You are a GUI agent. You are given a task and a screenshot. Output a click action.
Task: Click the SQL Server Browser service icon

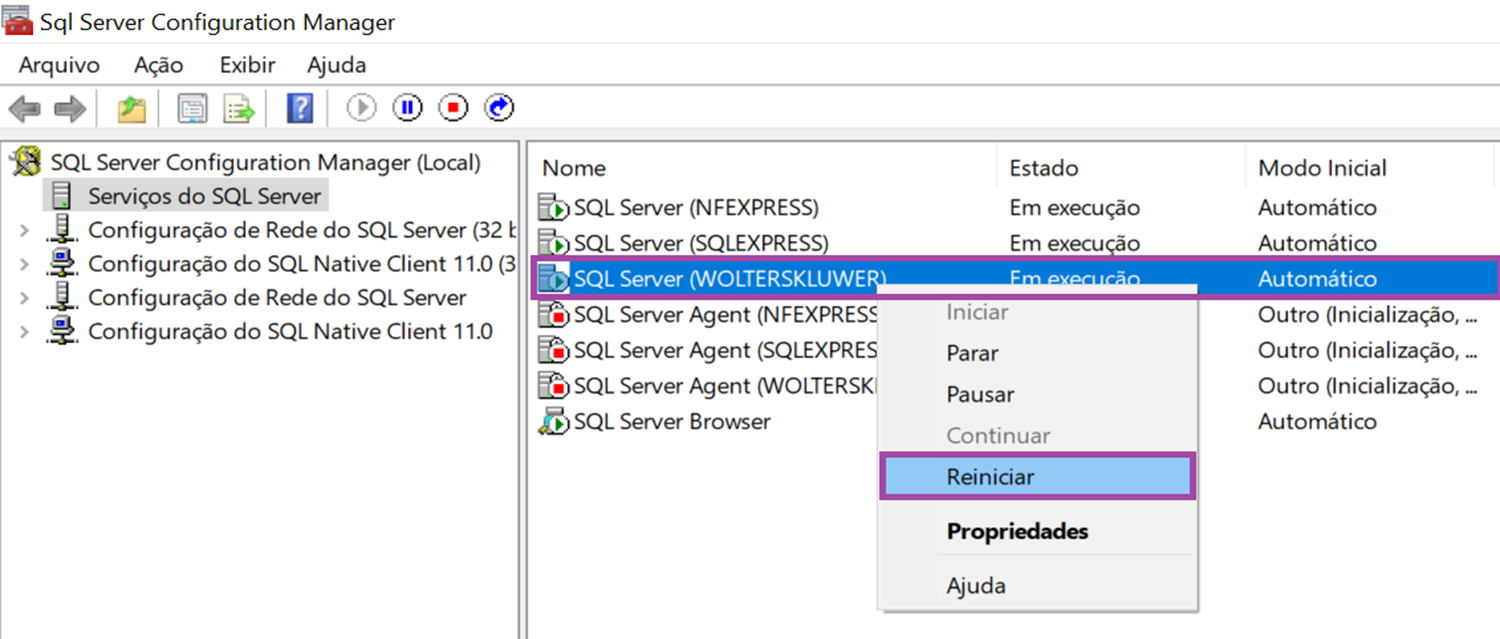tap(553, 422)
